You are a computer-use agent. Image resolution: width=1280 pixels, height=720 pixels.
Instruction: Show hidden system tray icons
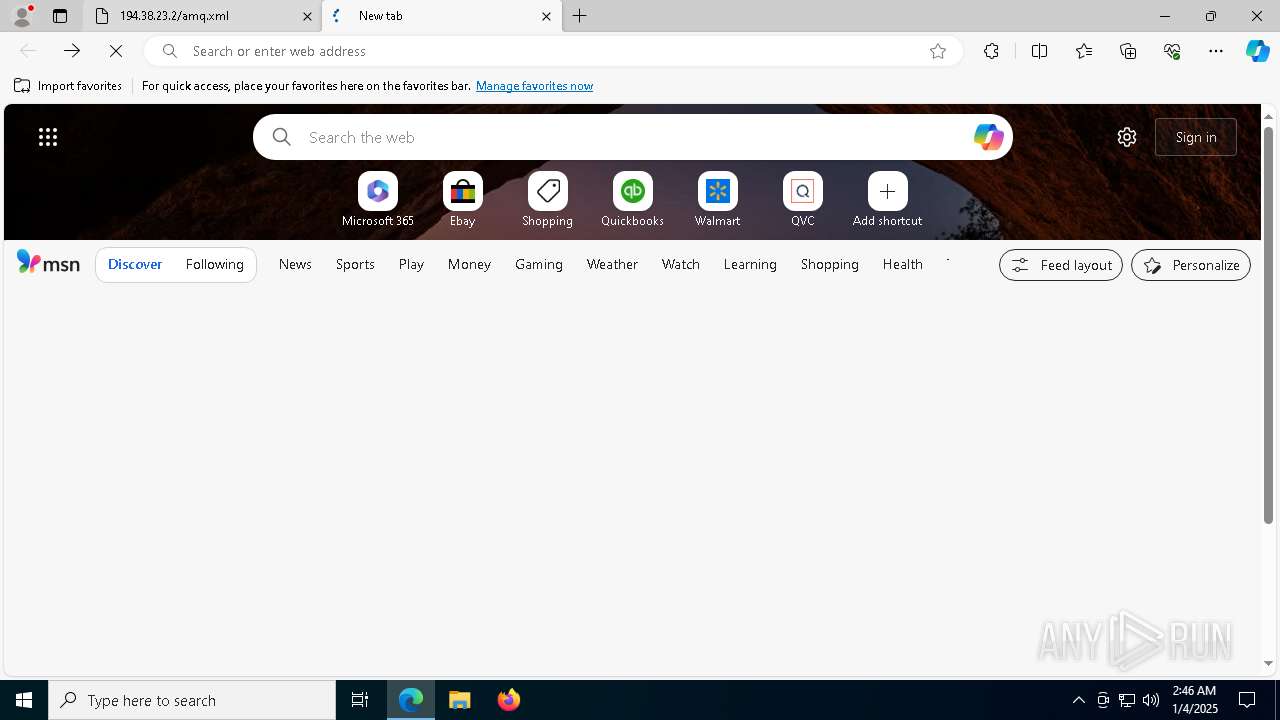(x=1079, y=700)
